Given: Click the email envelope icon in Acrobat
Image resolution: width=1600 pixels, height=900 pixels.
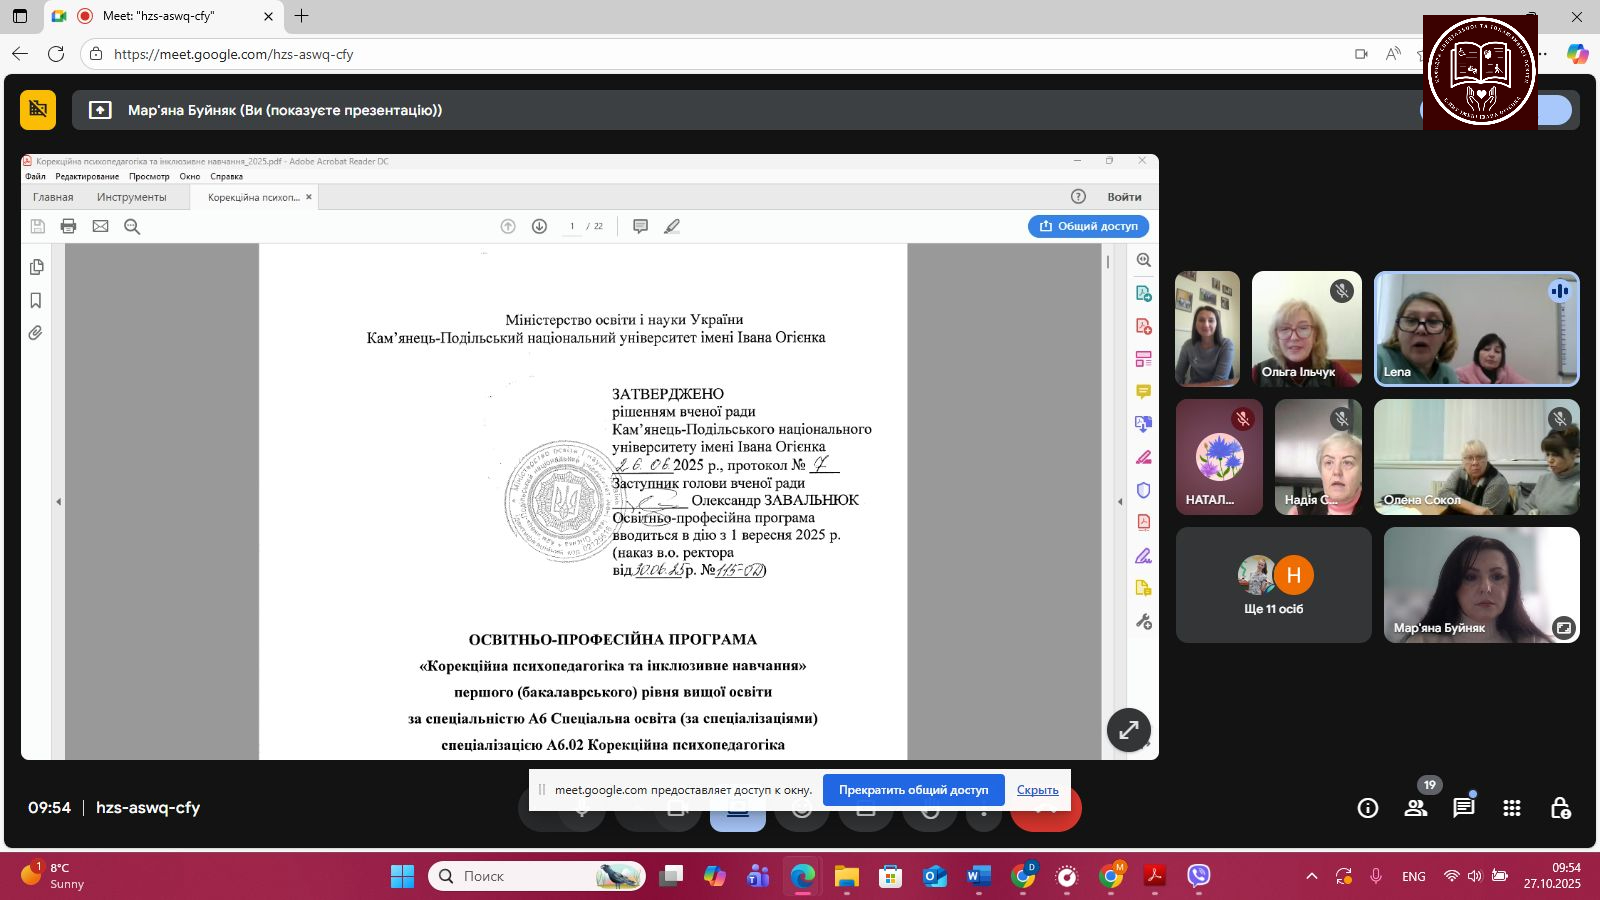Looking at the screenshot, I should [100, 226].
